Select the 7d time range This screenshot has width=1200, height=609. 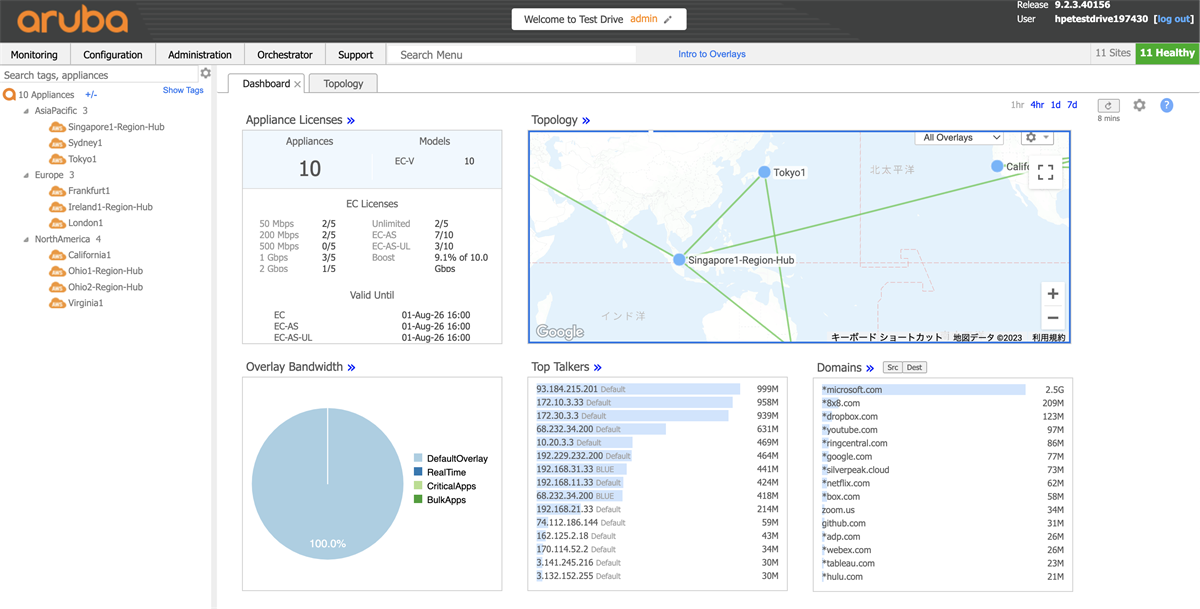pyautogui.click(x=1072, y=105)
